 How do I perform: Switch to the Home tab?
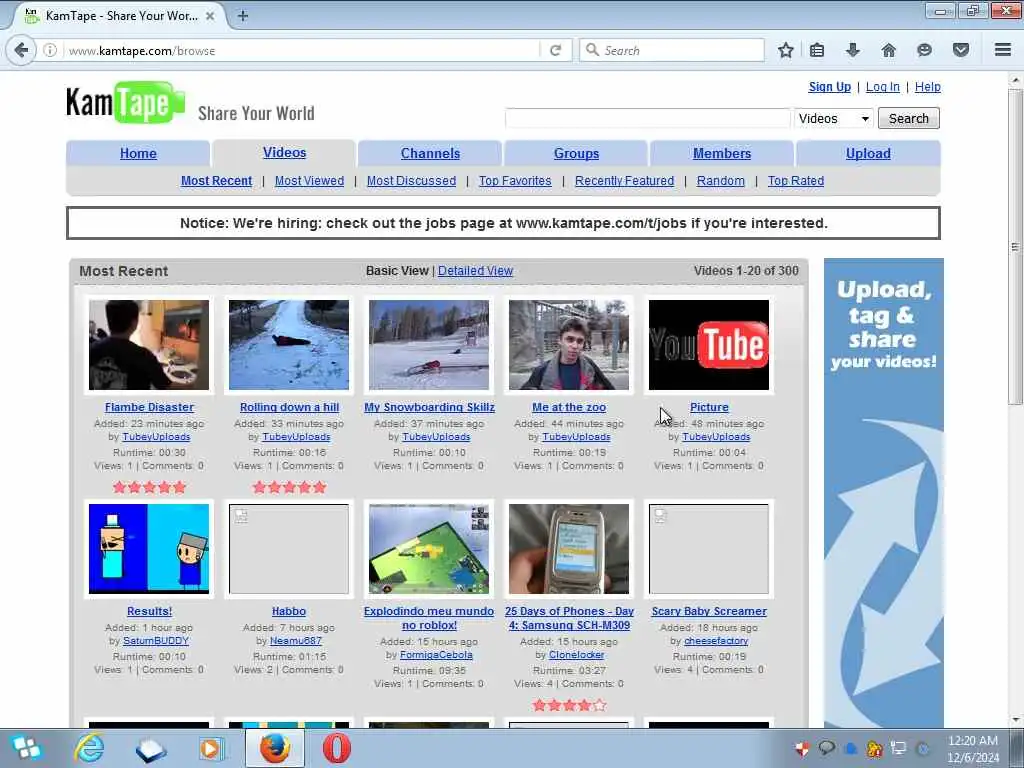(138, 153)
